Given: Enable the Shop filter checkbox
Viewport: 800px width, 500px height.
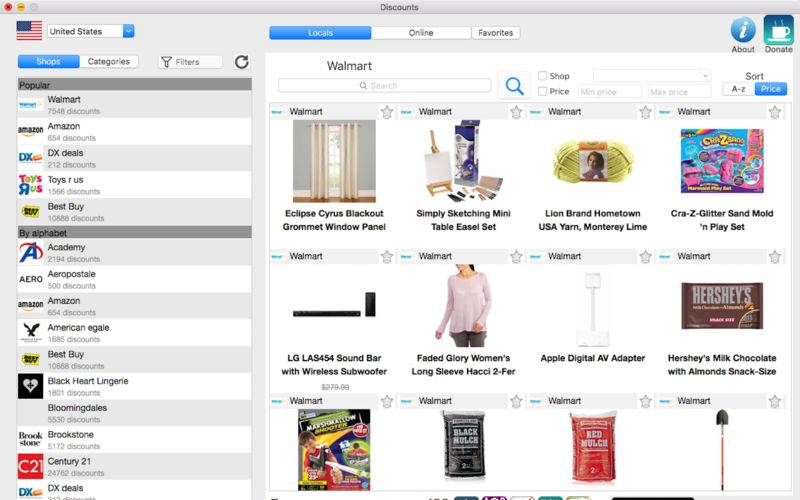Looking at the screenshot, I should (542, 76).
